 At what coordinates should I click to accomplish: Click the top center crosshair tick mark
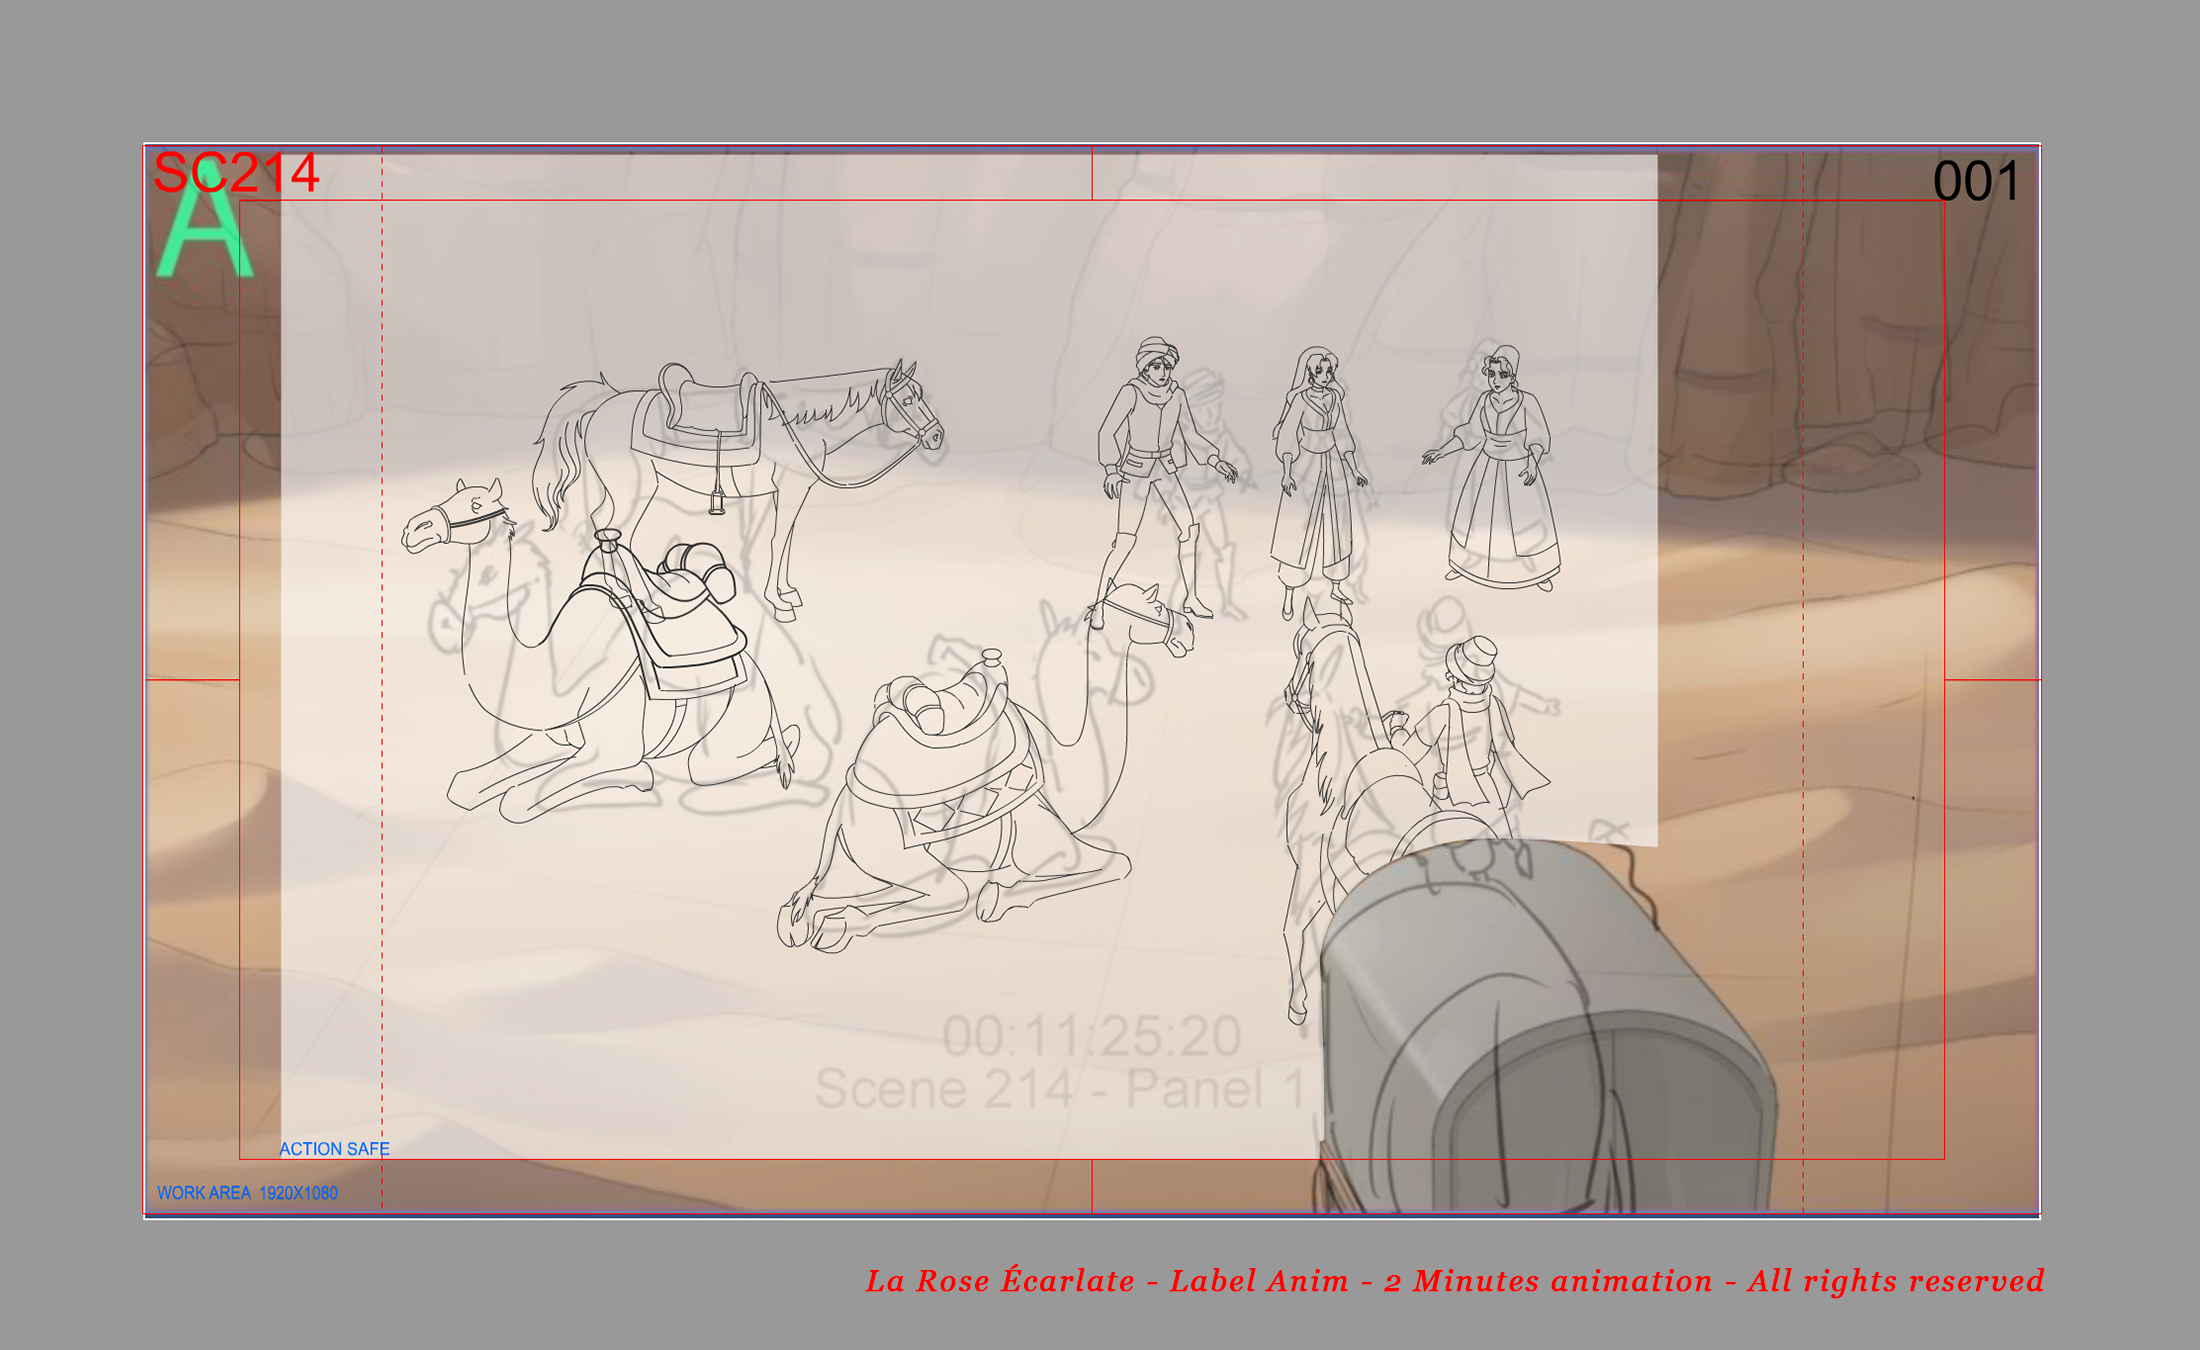point(1092,173)
